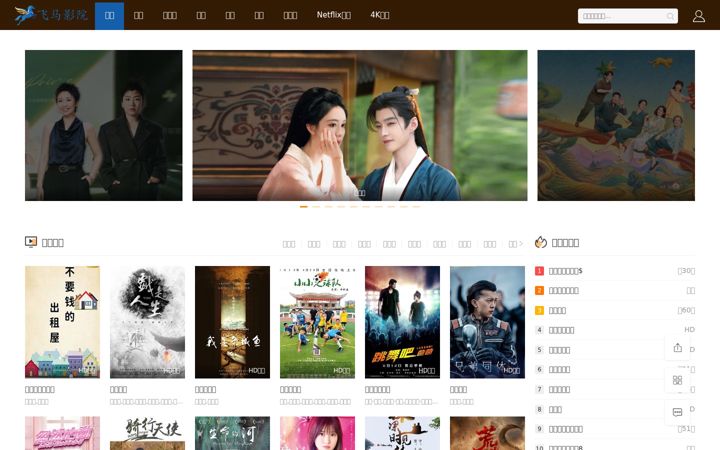The height and width of the screenshot is (450, 720).
Task: Open the rank 6 title in the hot list
Action: tap(559, 370)
